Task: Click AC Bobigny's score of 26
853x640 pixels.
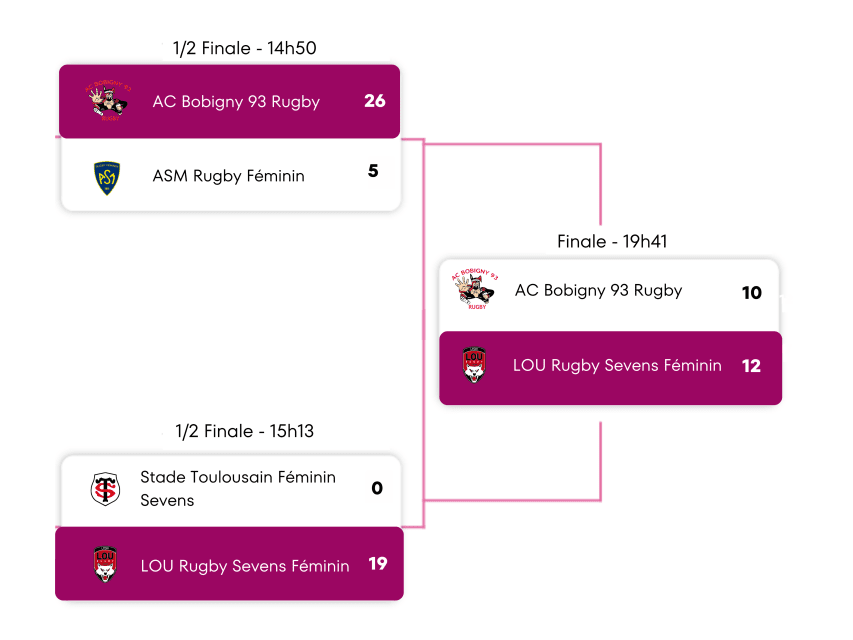Action: pos(375,101)
